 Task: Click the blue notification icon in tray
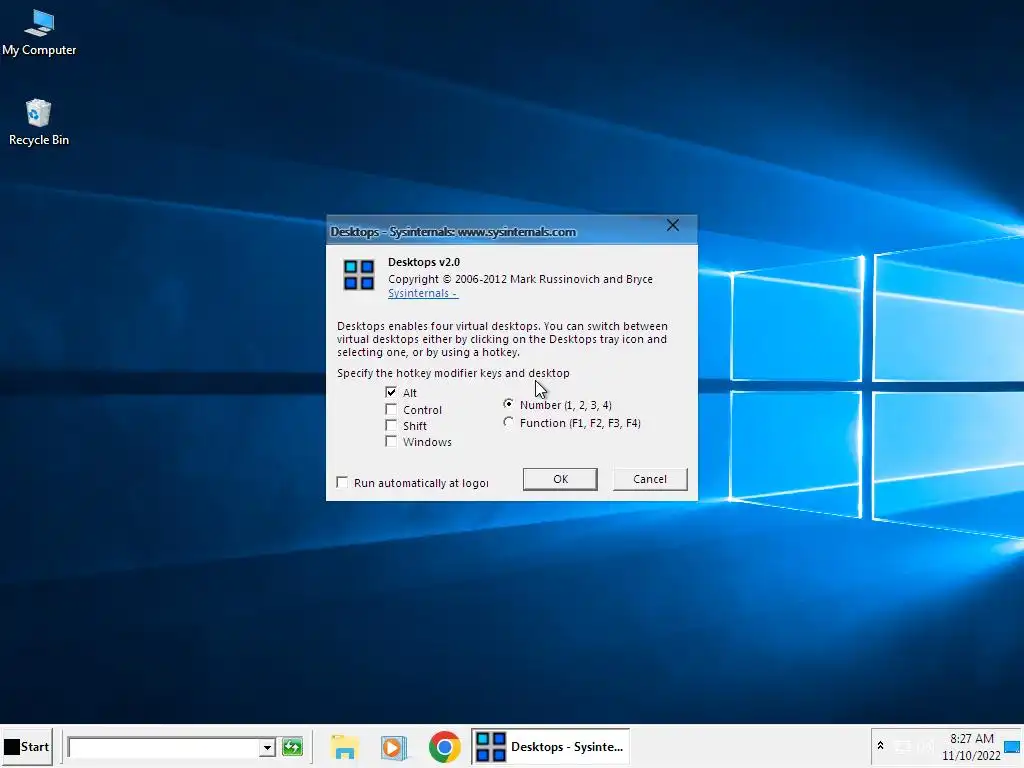(1012, 746)
